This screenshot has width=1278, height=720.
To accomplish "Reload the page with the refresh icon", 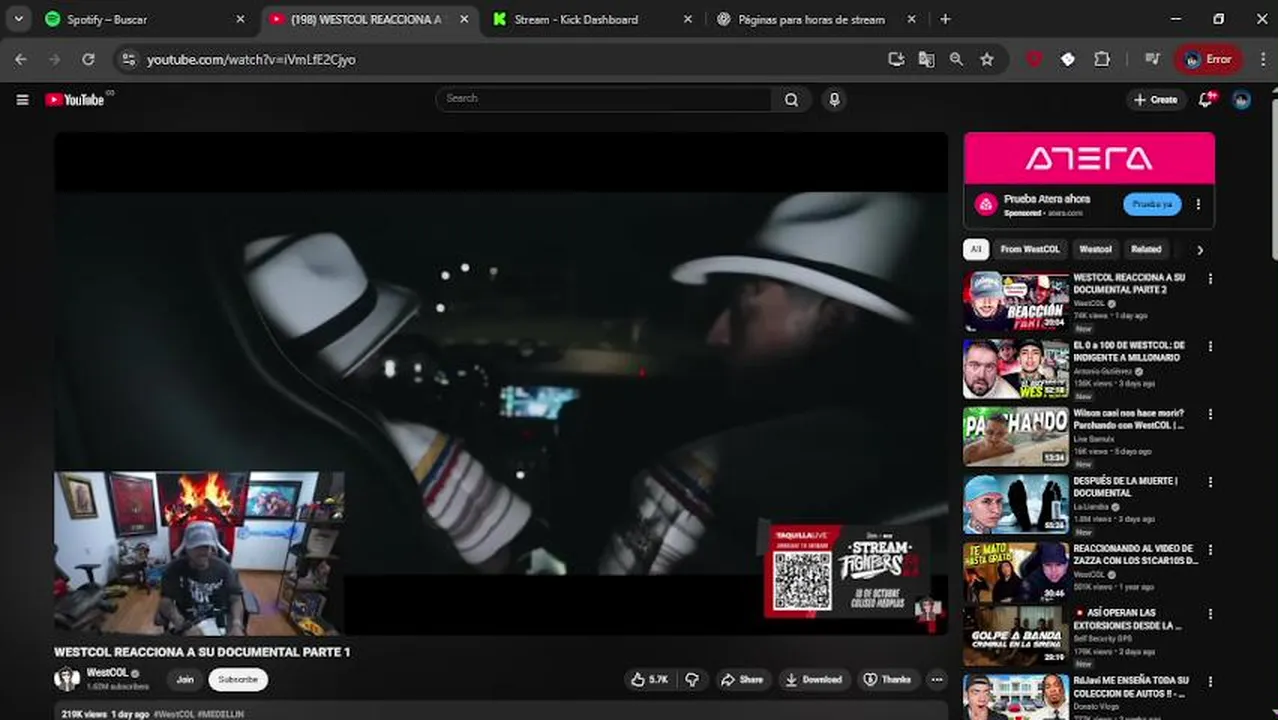I will pos(88,59).
